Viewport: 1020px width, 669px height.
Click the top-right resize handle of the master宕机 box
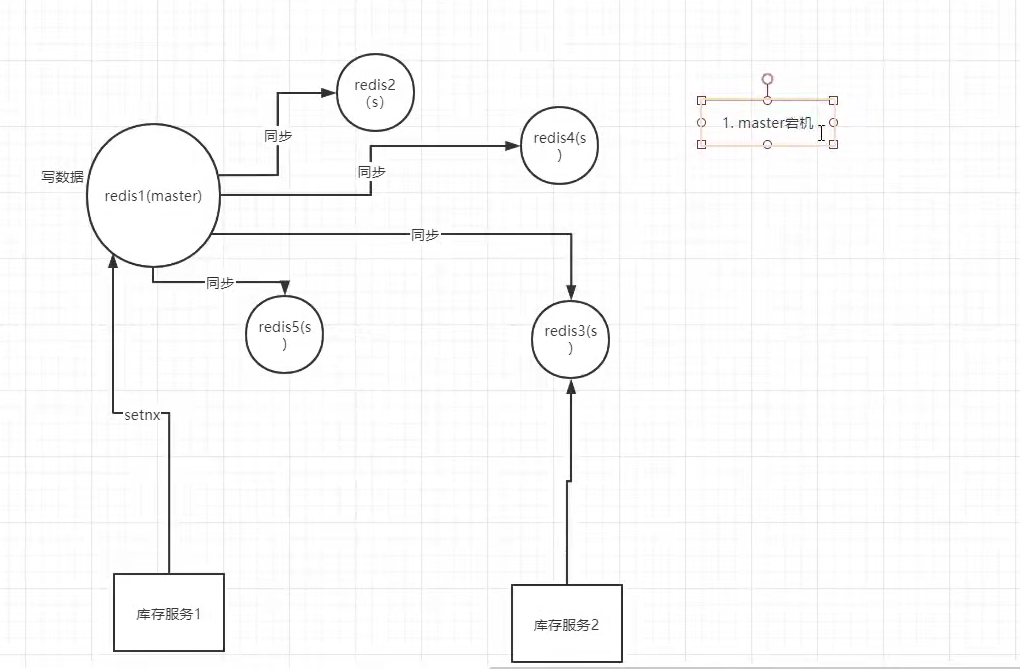833,100
